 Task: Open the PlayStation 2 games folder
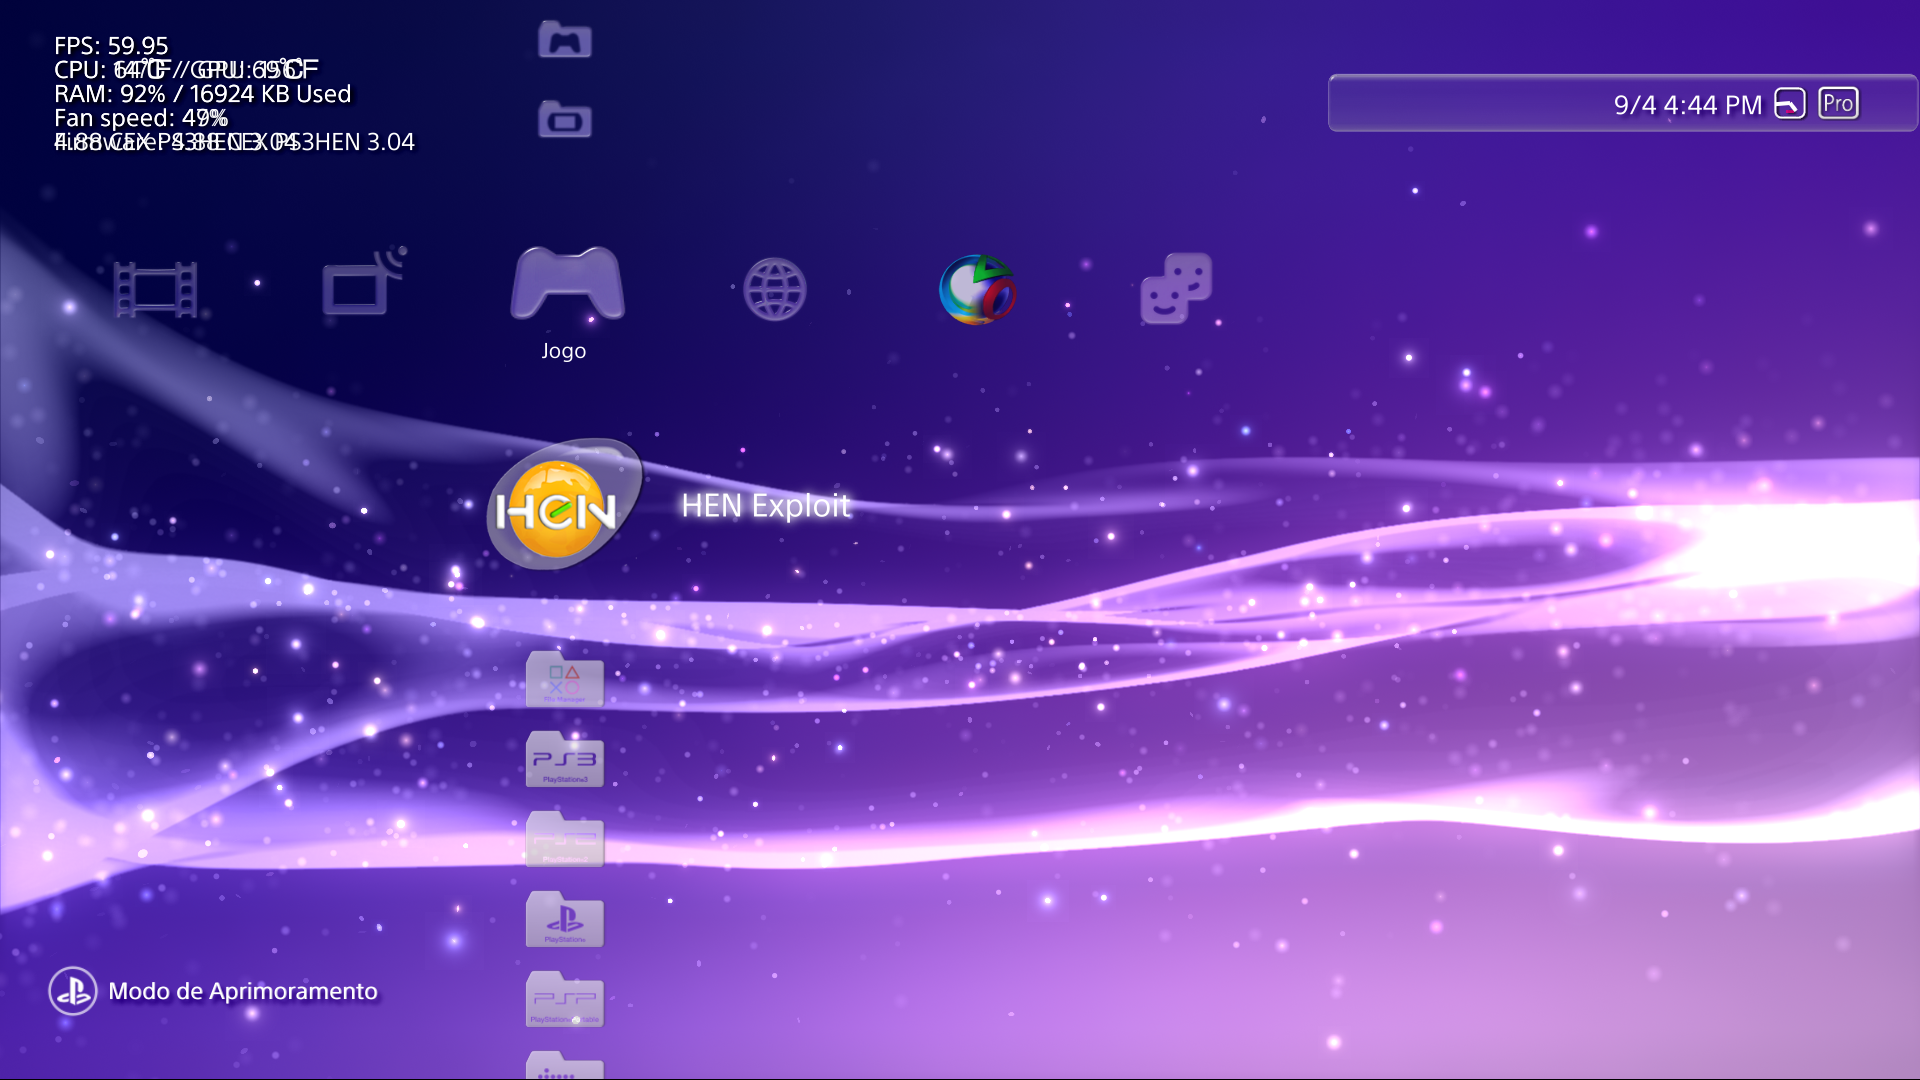(x=565, y=840)
